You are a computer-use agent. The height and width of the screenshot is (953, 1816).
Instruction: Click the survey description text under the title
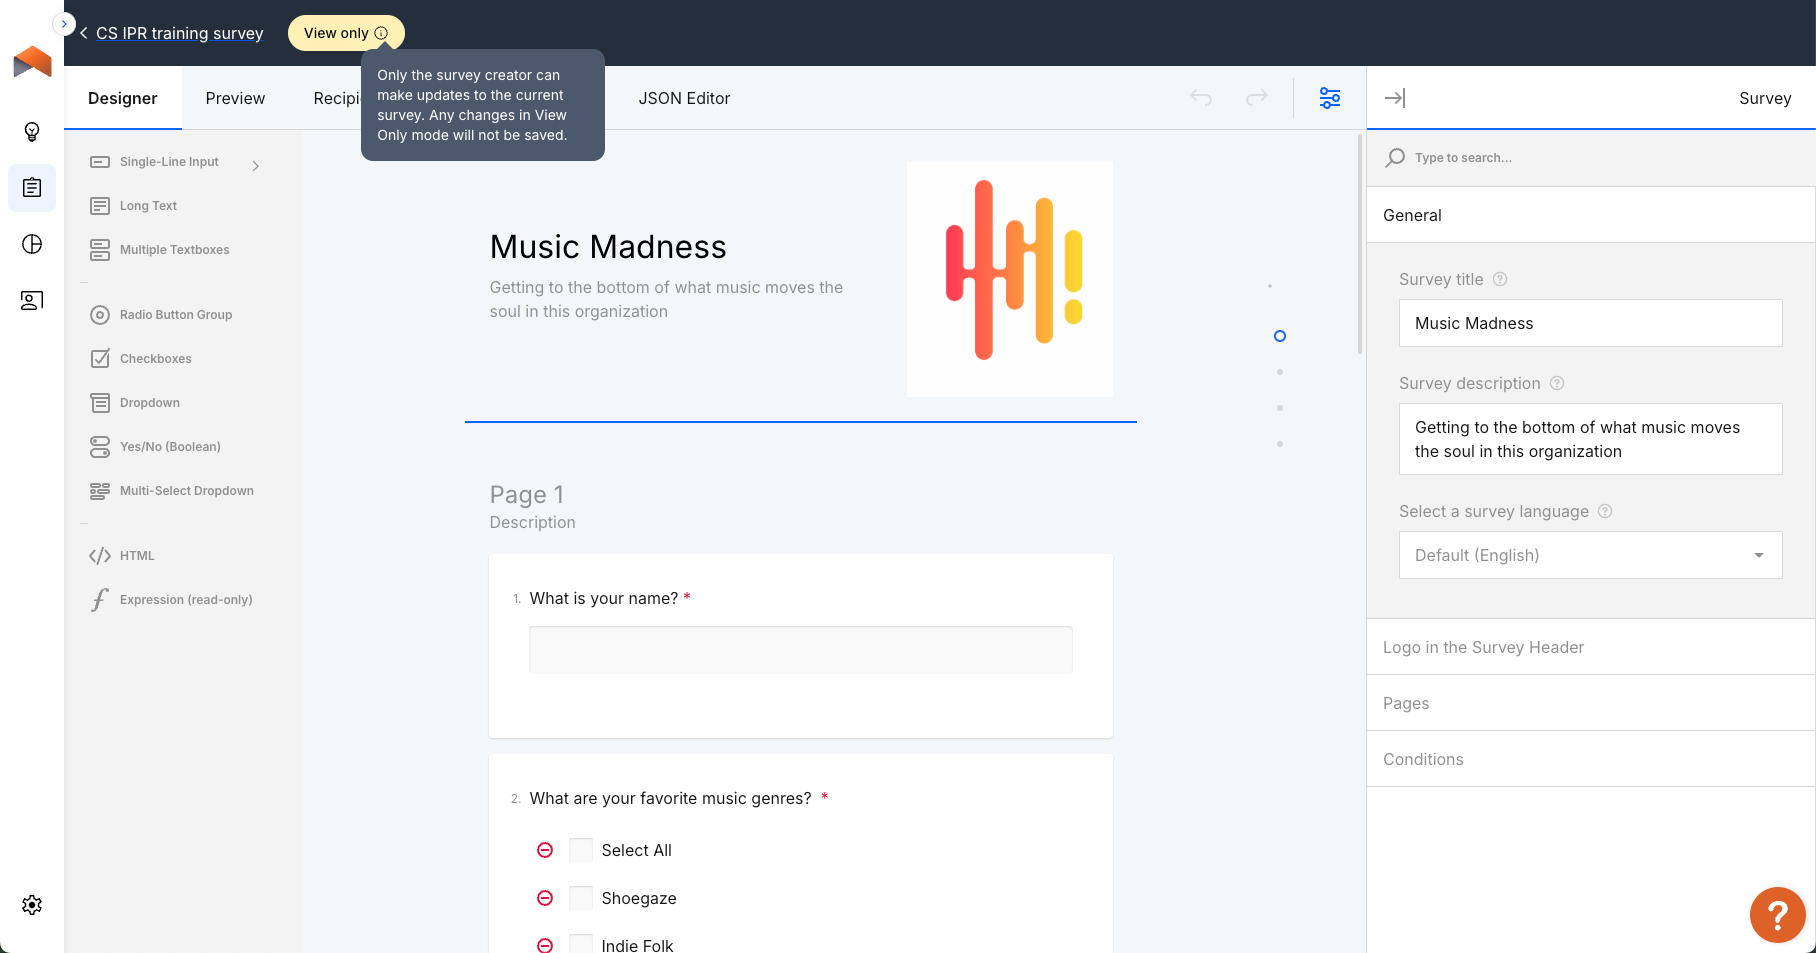pyautogui.click(x=666, y=299)
